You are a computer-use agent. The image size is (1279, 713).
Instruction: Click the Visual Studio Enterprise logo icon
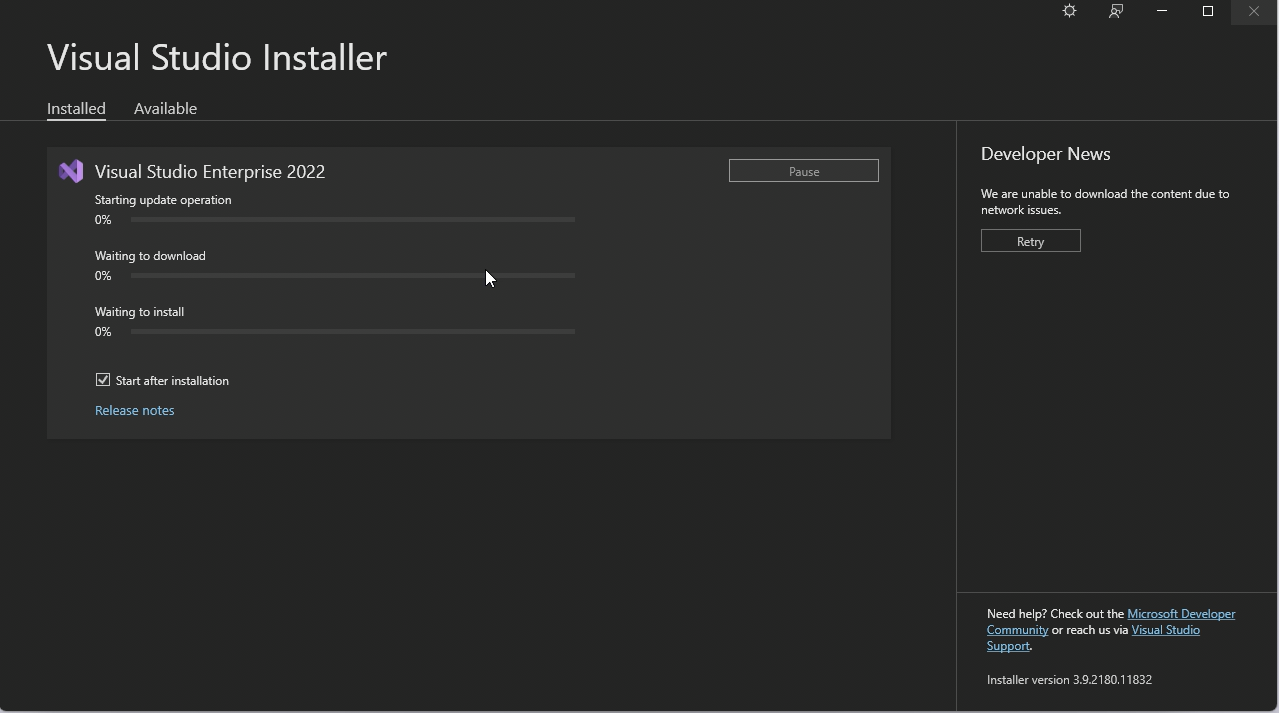[x=71, y=172]
